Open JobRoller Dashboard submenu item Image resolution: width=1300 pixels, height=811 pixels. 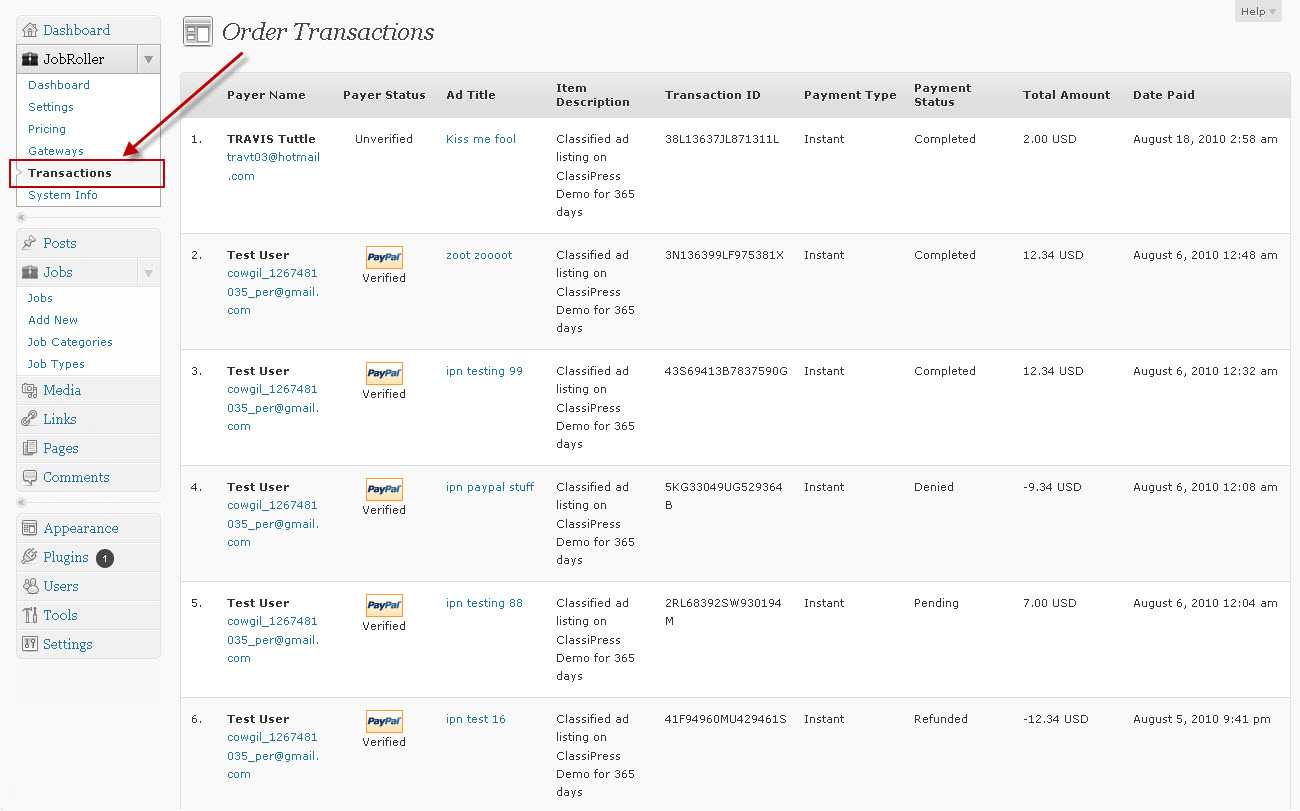coord(59,85)
